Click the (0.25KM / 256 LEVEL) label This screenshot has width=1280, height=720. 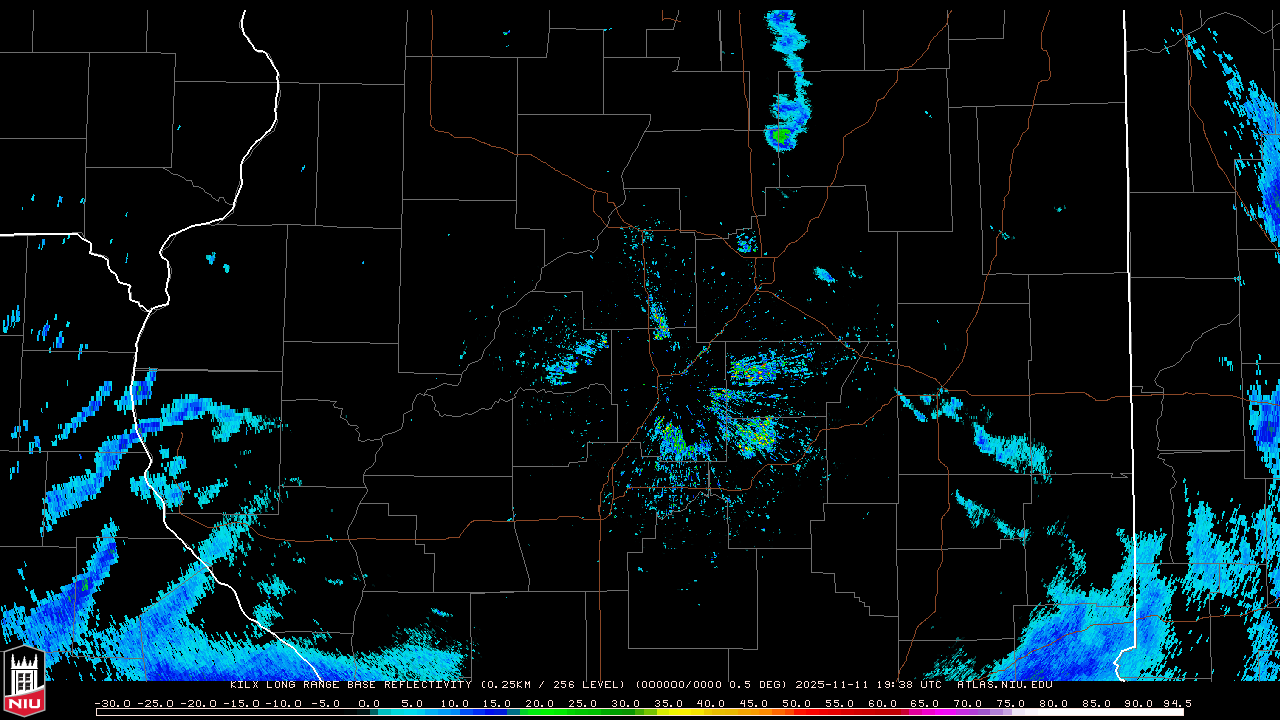553,685
